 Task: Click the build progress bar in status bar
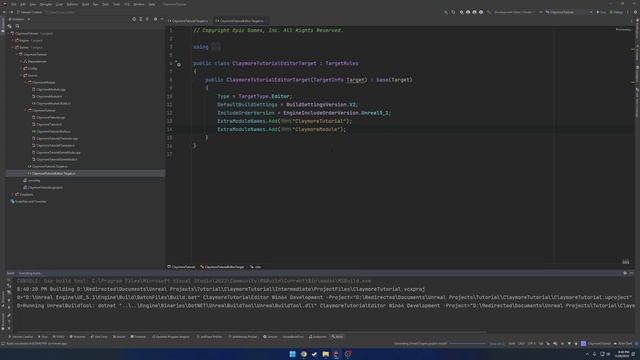(468, 344)
